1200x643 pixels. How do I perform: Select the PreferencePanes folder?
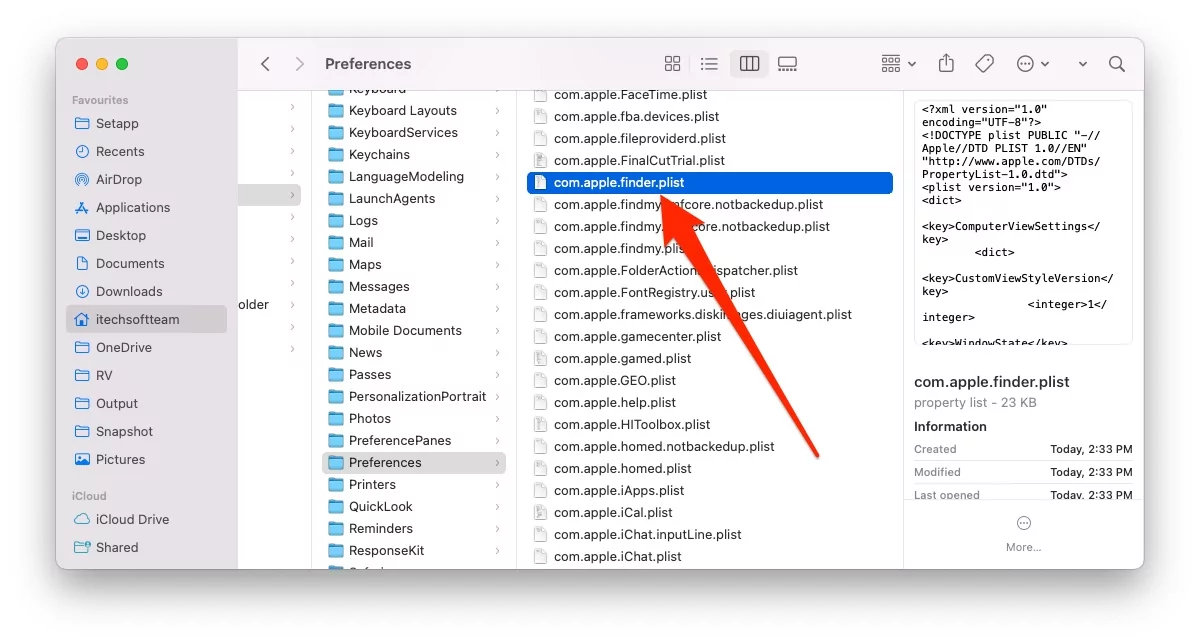click(x=414, y=441)
